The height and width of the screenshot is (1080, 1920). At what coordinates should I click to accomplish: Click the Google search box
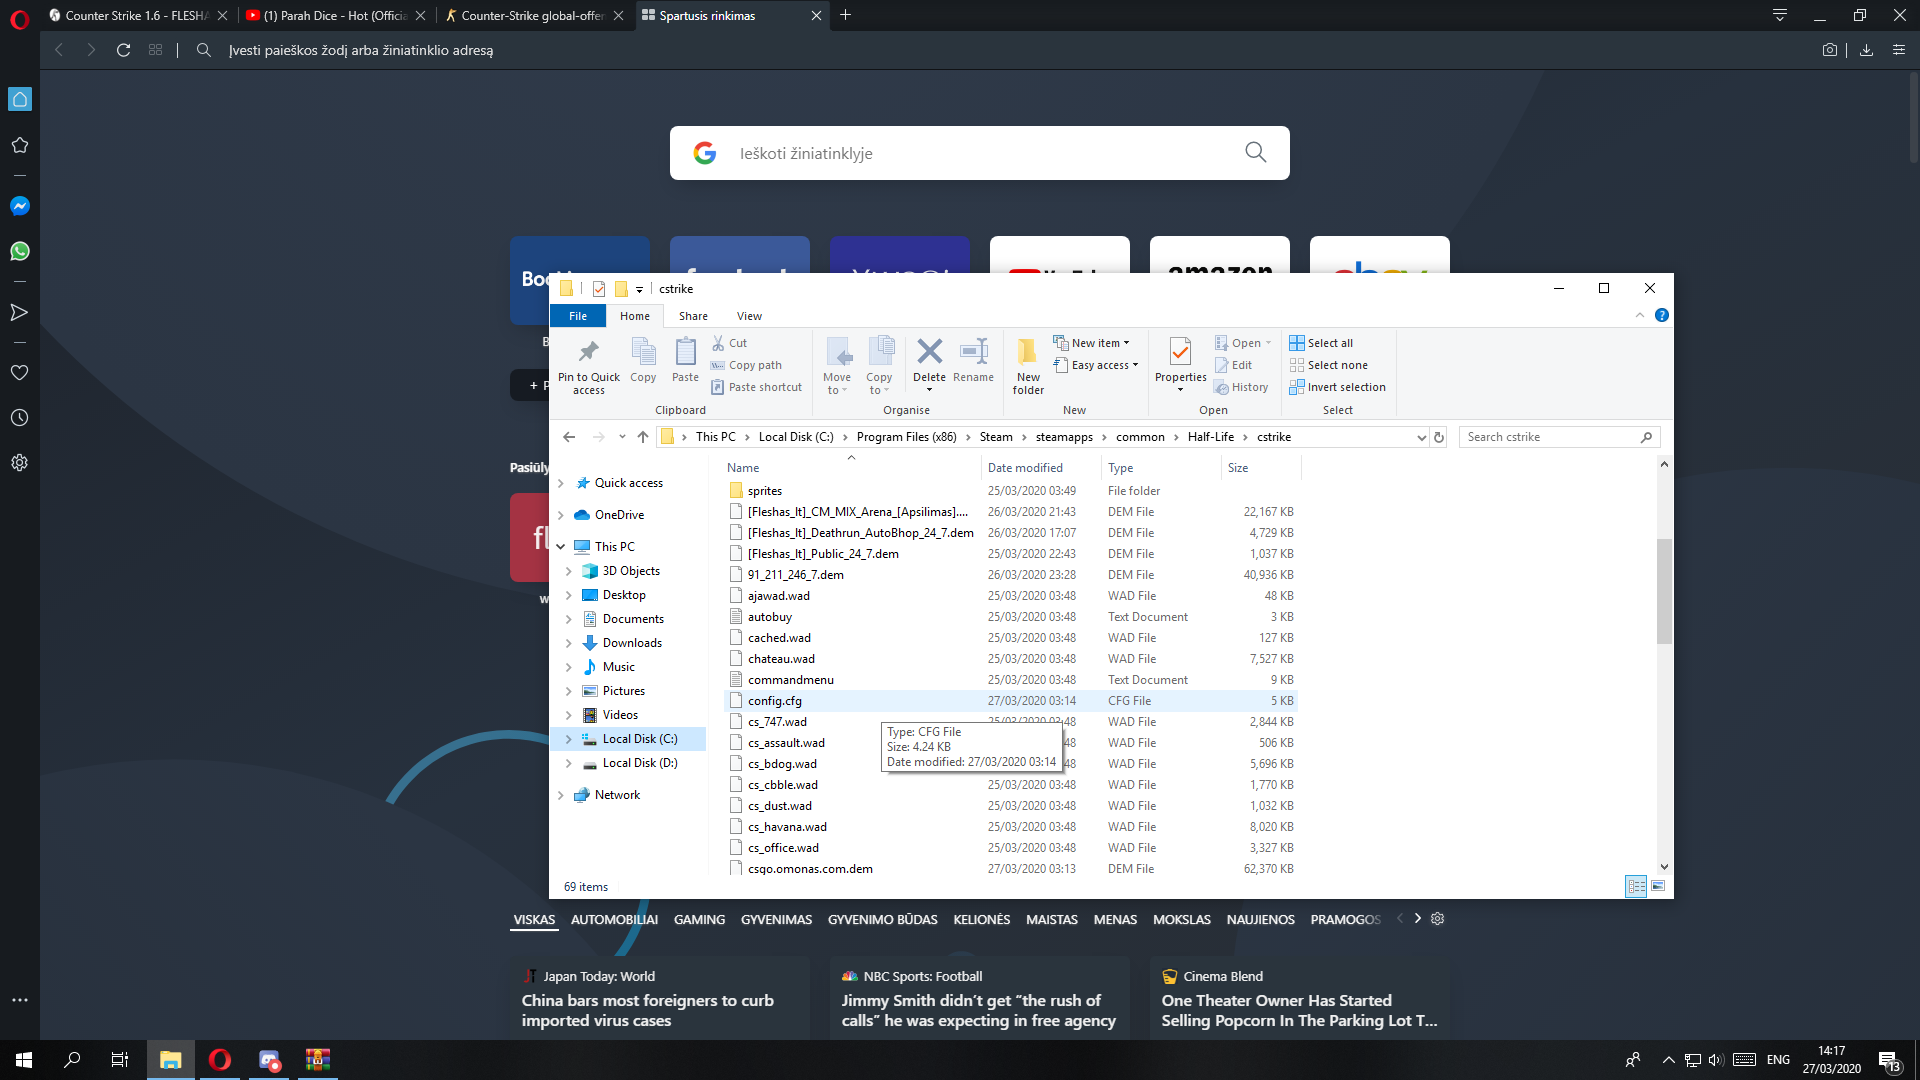coord(979,153)
